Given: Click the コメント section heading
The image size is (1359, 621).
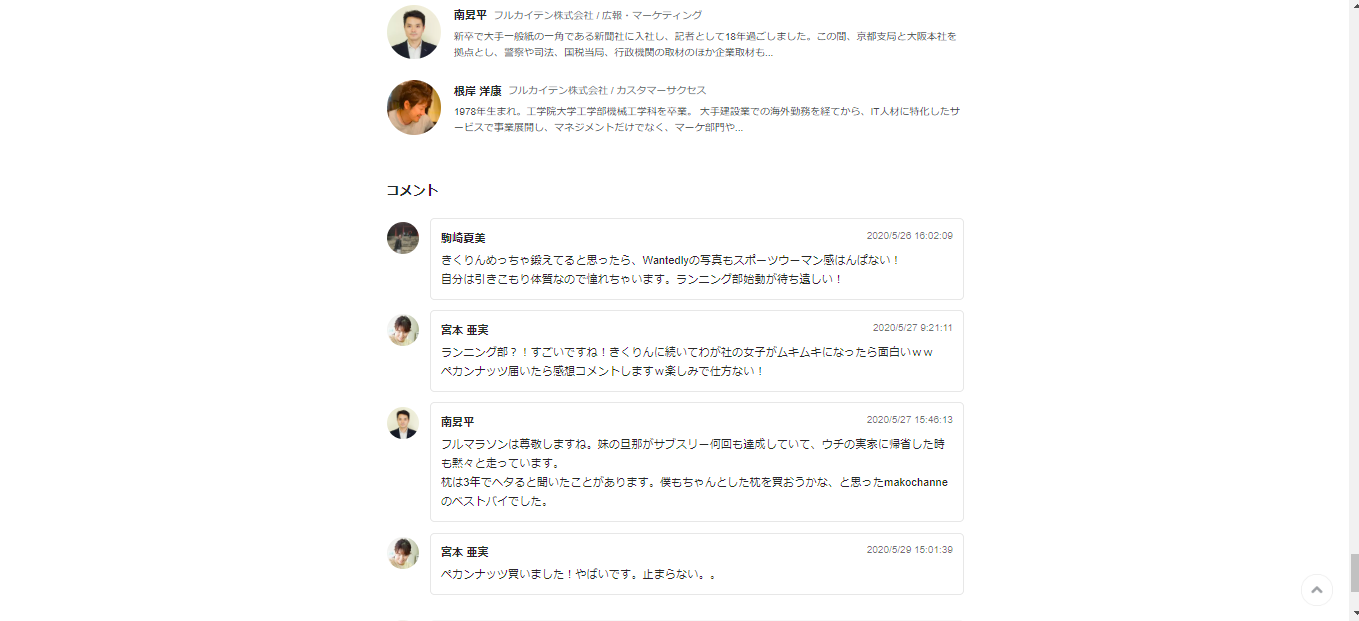Looking at the screenshot, I should click(412, 190).
